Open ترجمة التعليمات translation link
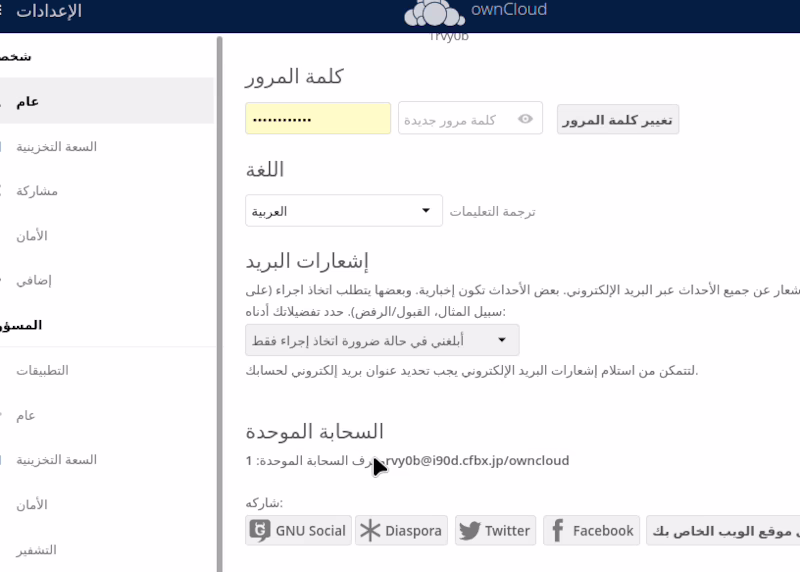 click(492, 212)
